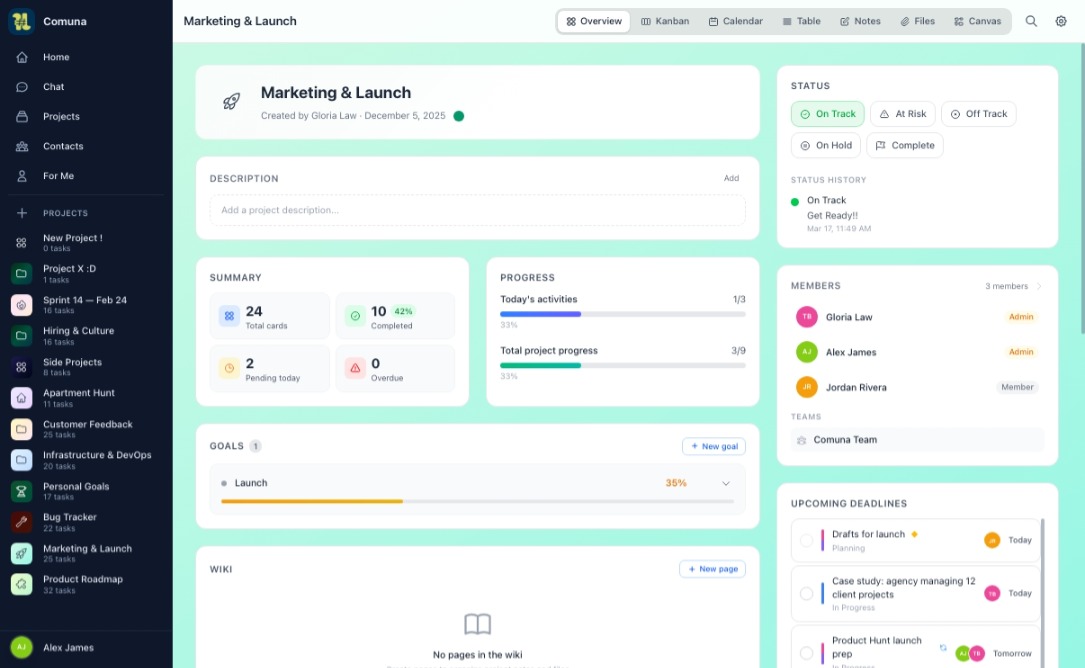The image size is (1085, 668).
Task: Click the plus icon beside Projects header
Action: [22, 213]
